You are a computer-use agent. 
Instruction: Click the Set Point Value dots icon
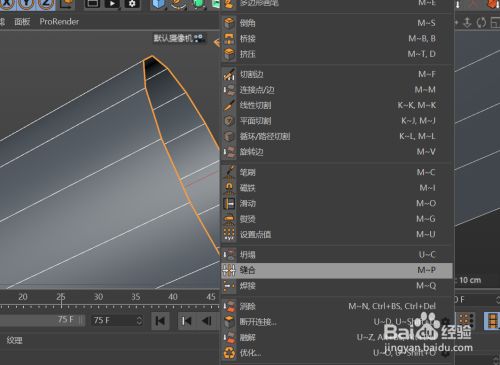[x=229, y=234]
